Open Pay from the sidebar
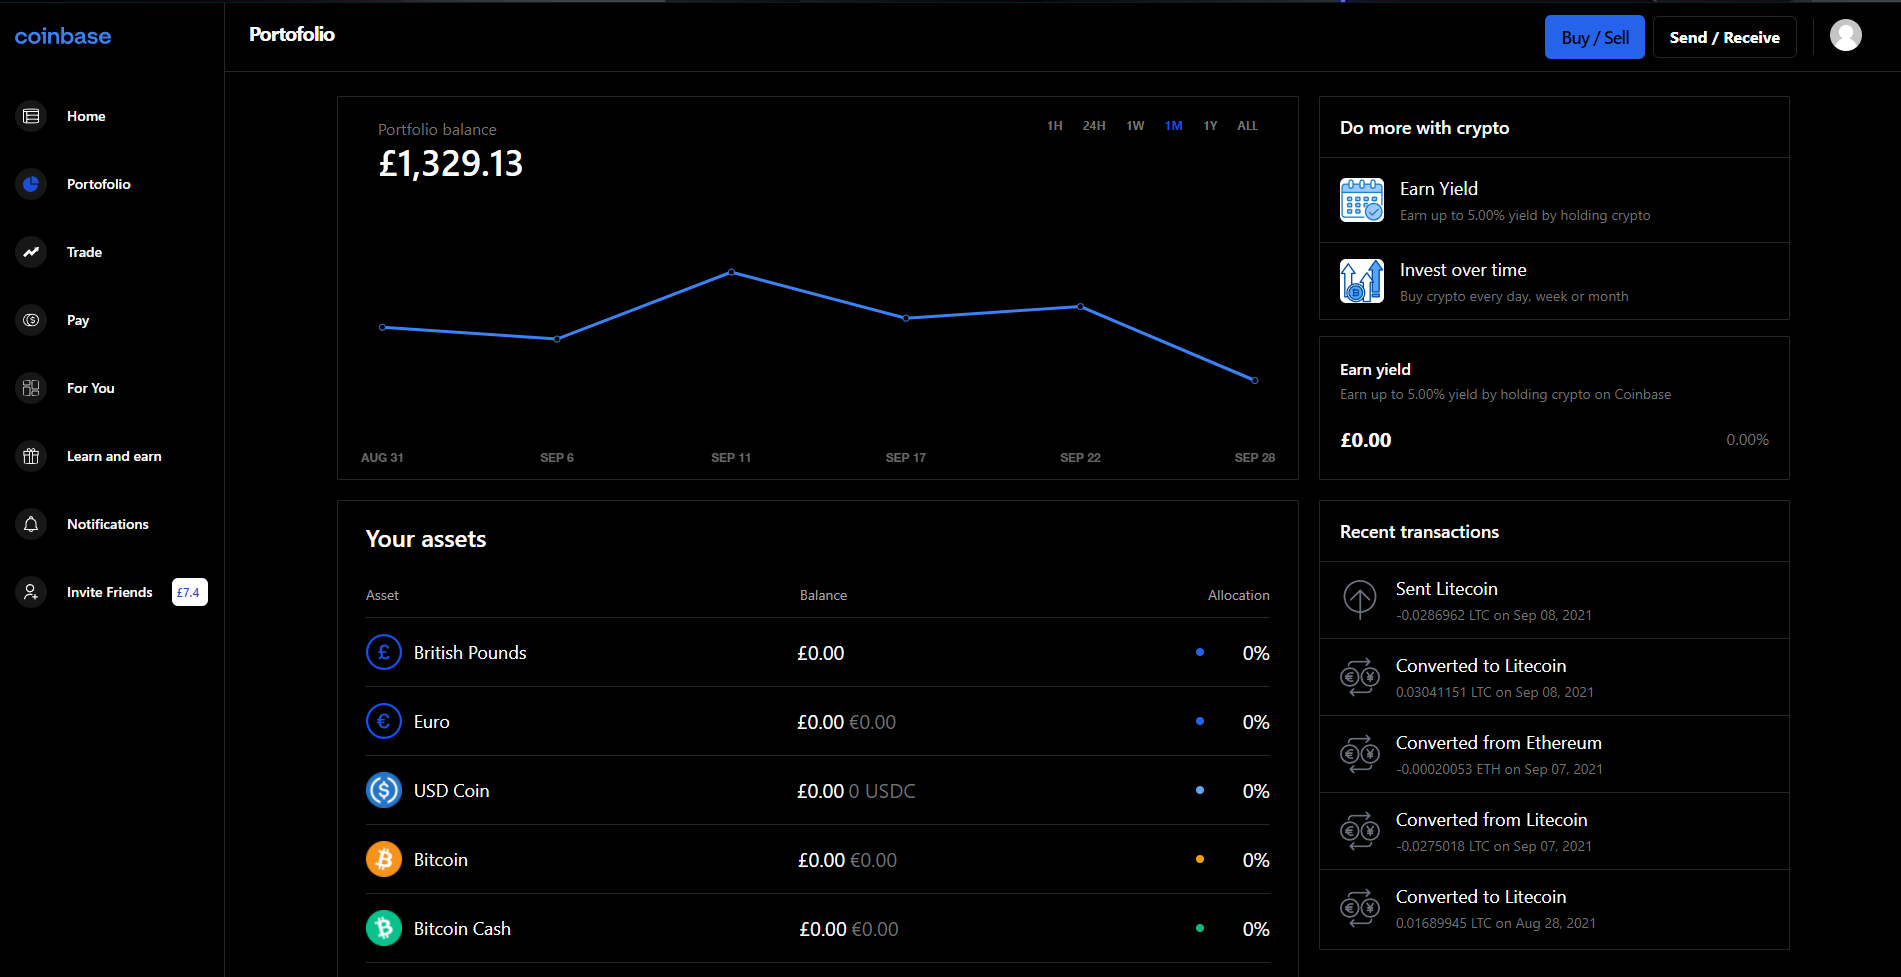The width and height of the screenshot is (1901, 977). pyautogui.click(x=78, y=320)
